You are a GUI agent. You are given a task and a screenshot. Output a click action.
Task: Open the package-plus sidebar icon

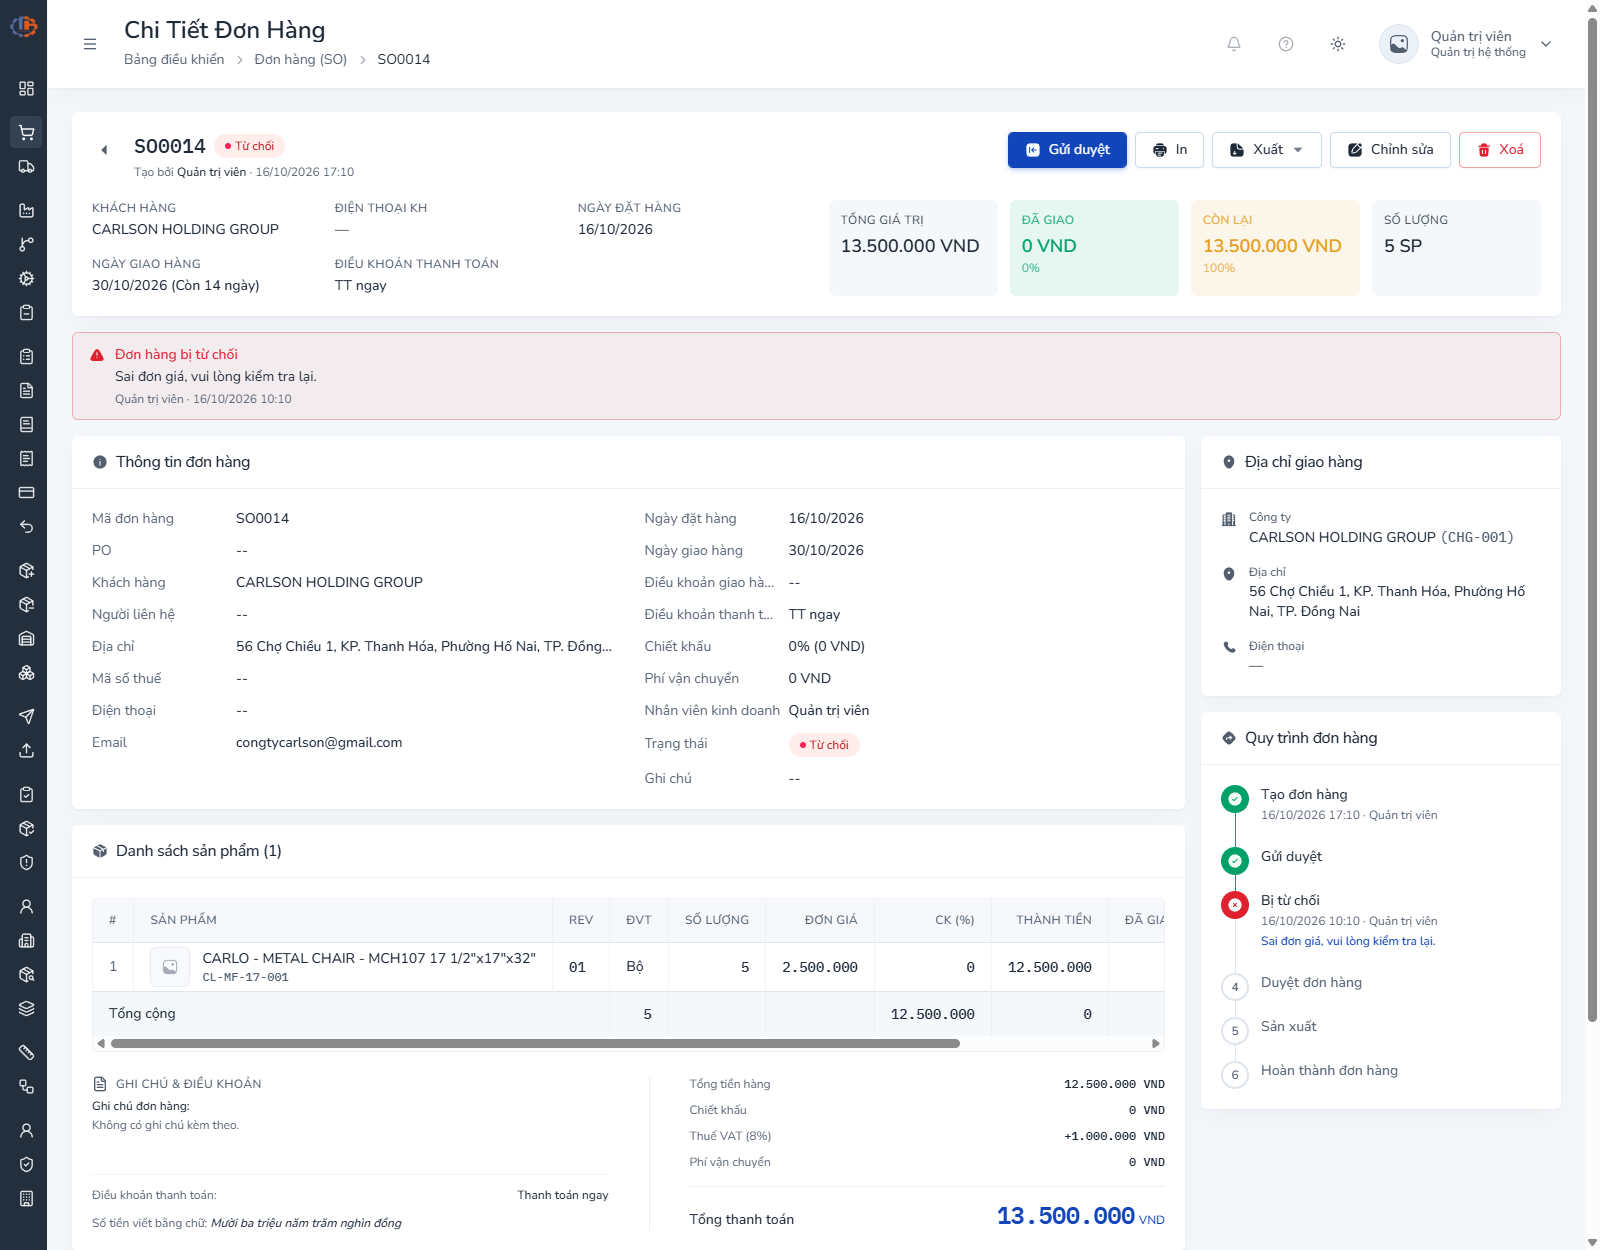26,570
